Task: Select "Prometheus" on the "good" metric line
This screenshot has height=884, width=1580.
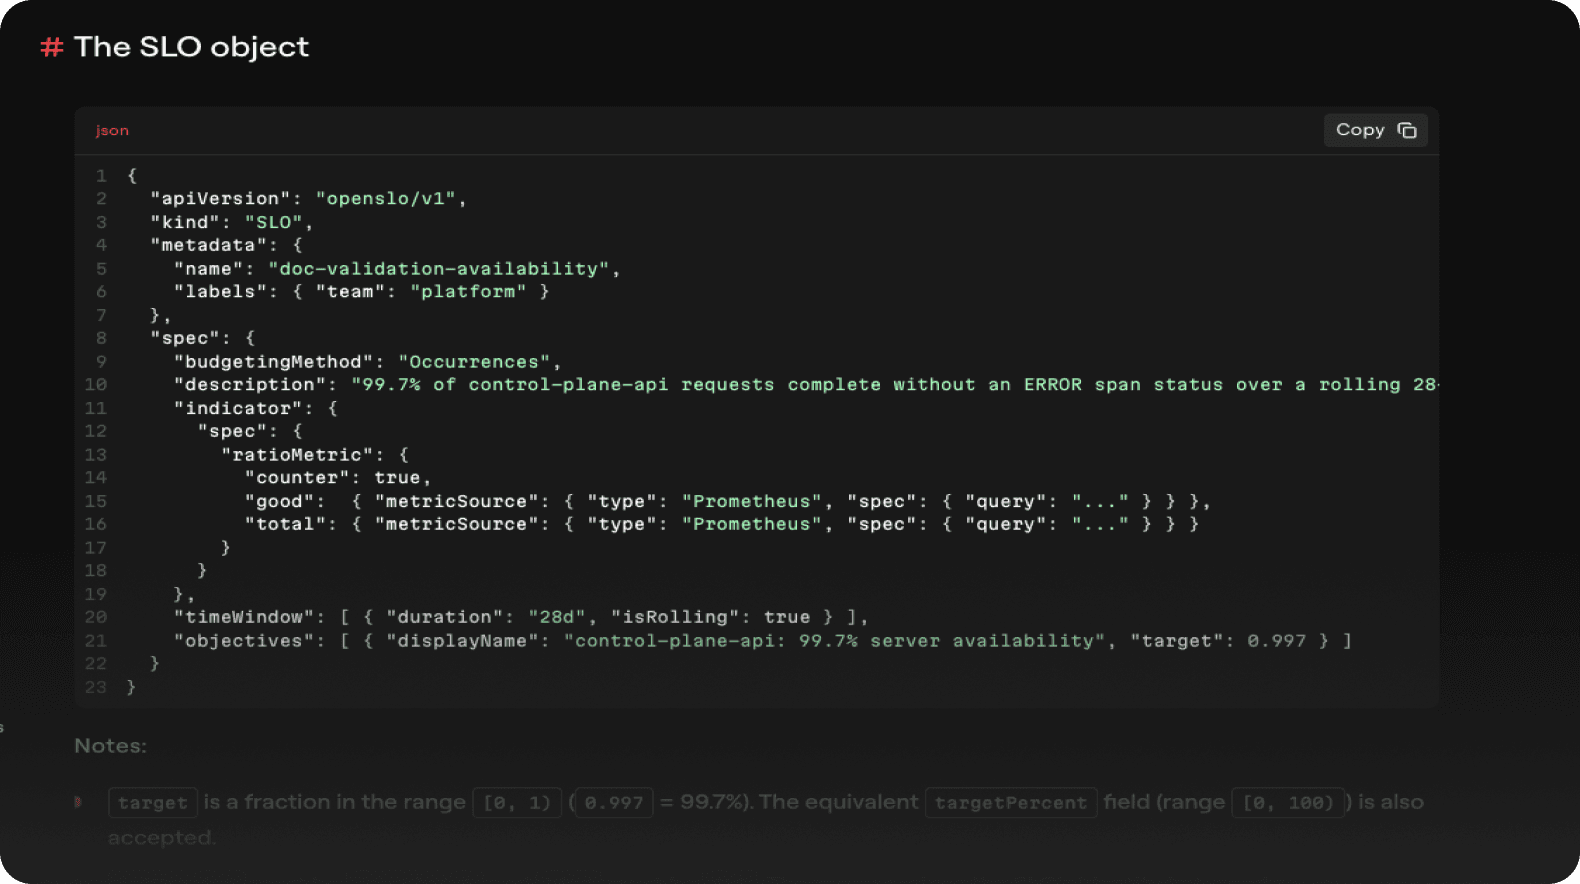Action: [x=752, y=501]
